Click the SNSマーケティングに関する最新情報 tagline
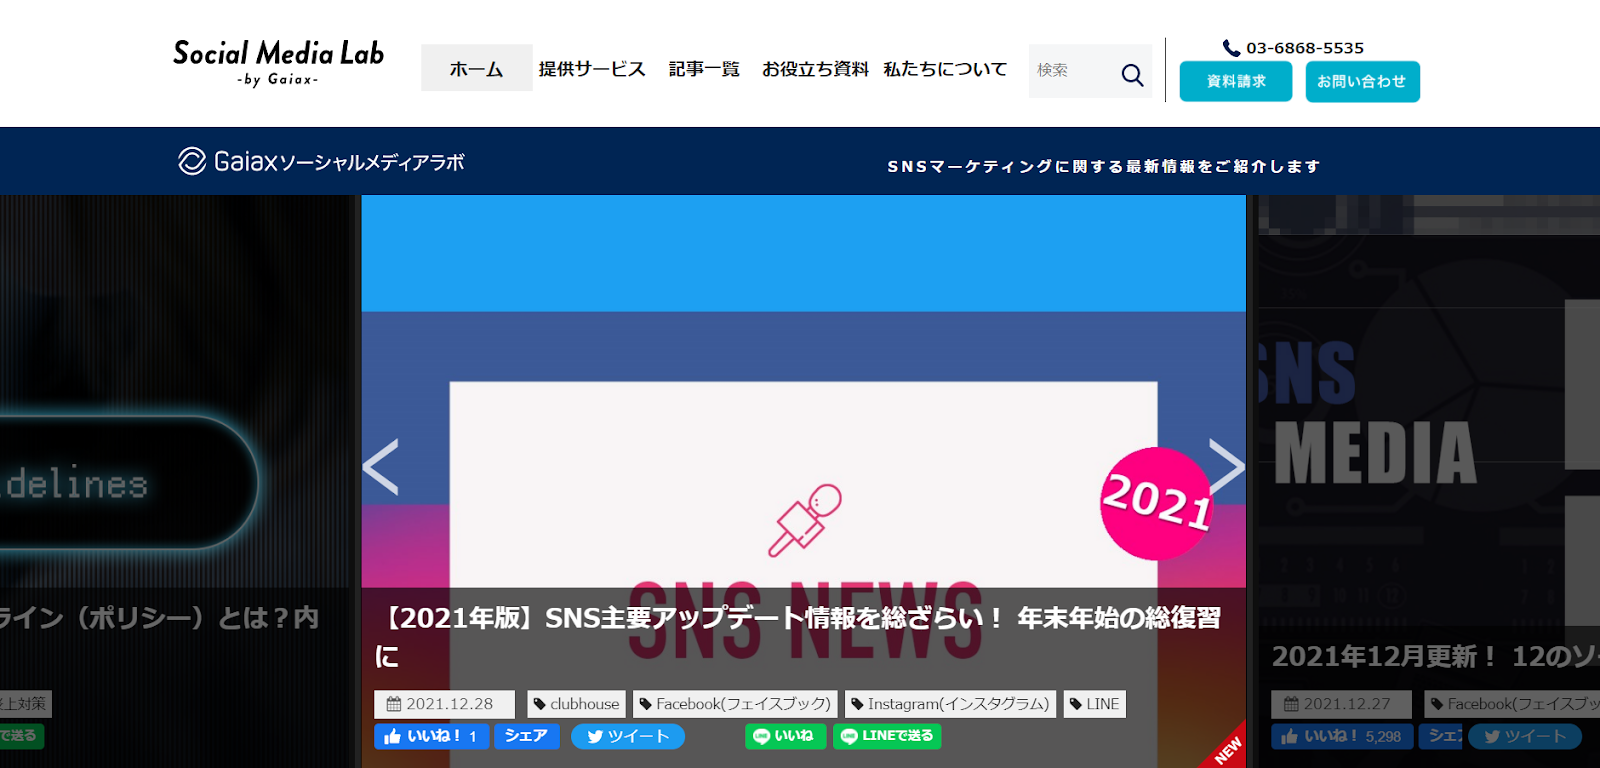 pyautogui.click(x=1104, y=166)
